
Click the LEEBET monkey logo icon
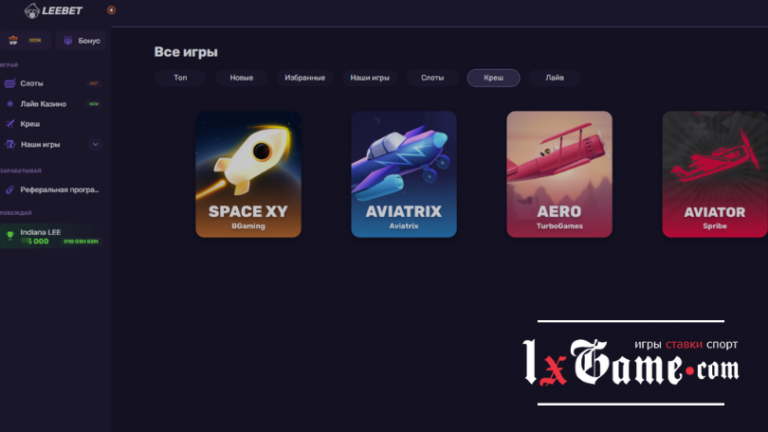click(x=32, y=10)
